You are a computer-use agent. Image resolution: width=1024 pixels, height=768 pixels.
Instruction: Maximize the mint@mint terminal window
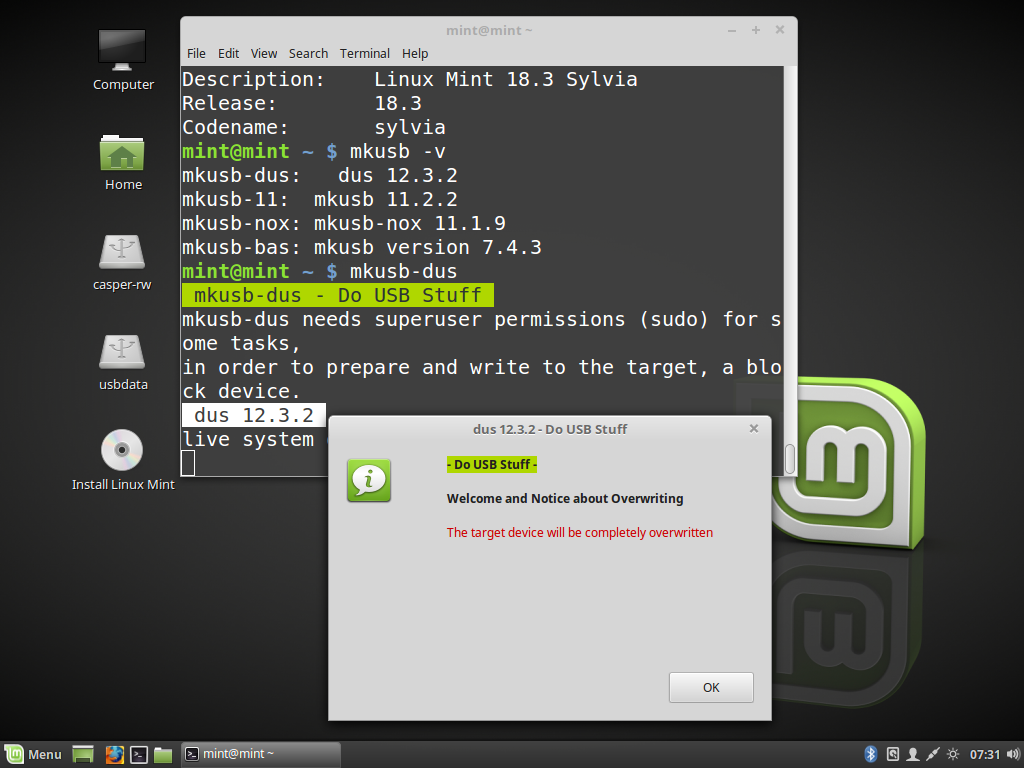pos(756,30)
